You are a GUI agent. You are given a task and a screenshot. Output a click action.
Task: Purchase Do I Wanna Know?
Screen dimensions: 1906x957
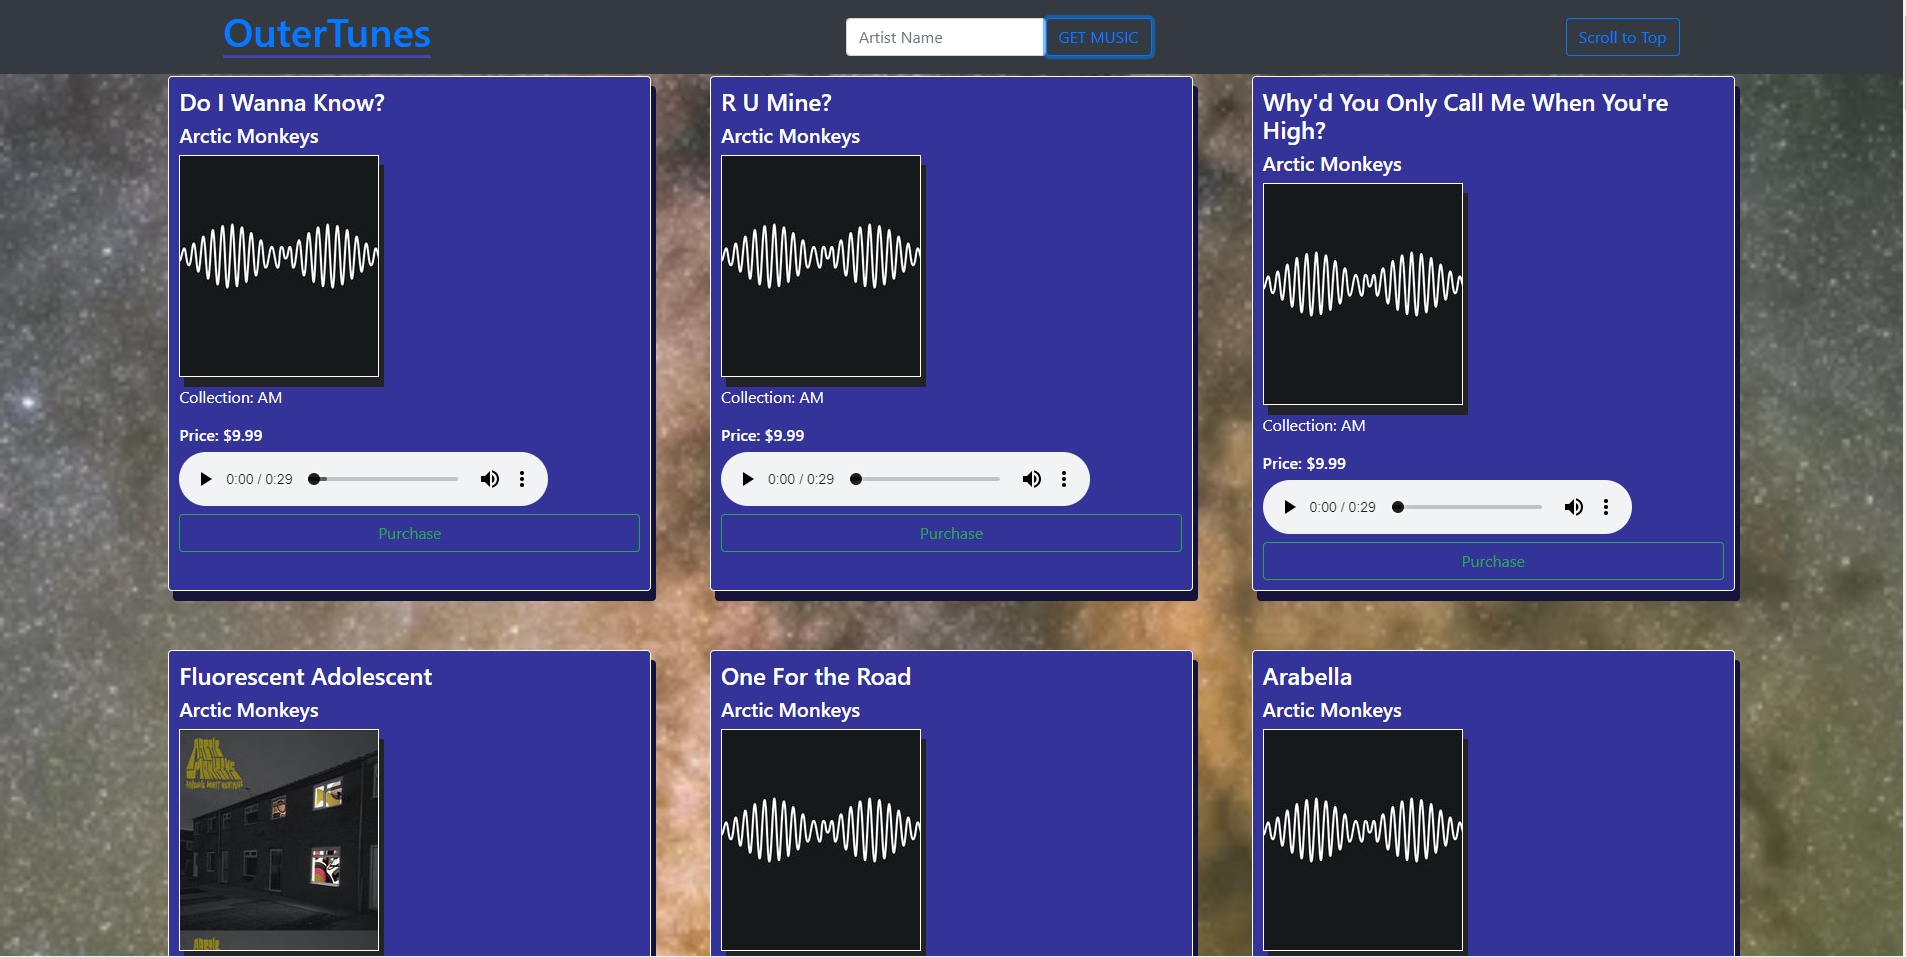pyautogui.click(x=409, y=533)
